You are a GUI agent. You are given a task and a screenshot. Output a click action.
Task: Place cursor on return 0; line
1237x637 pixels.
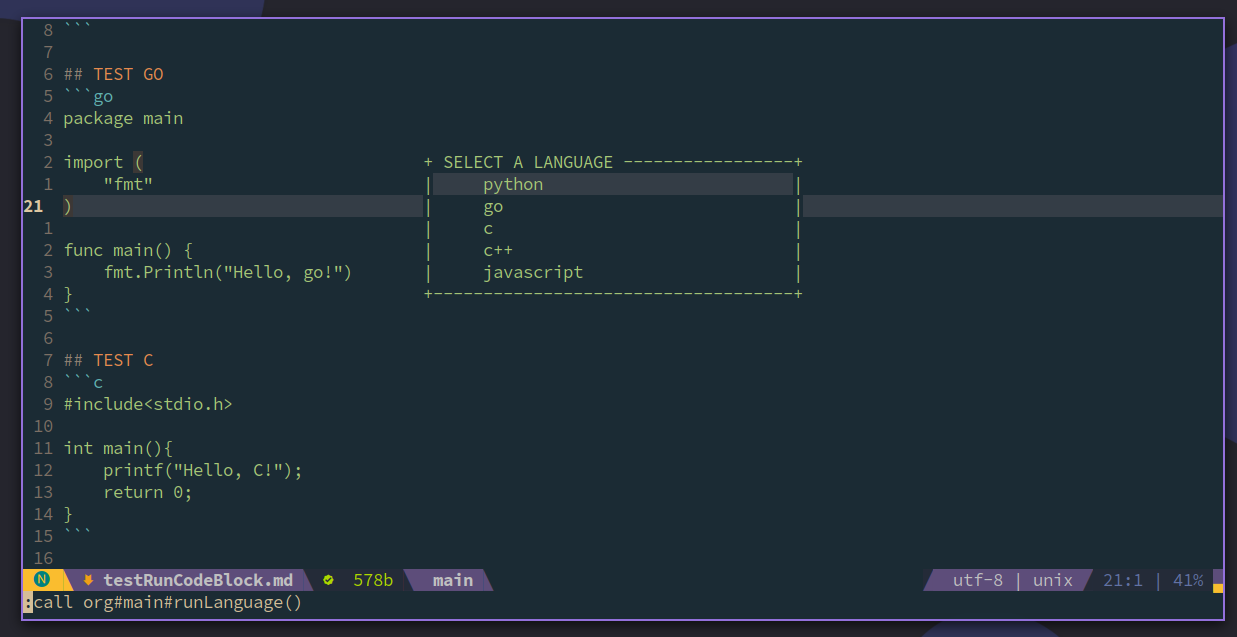pyautogui.click(x=148, y=492)
